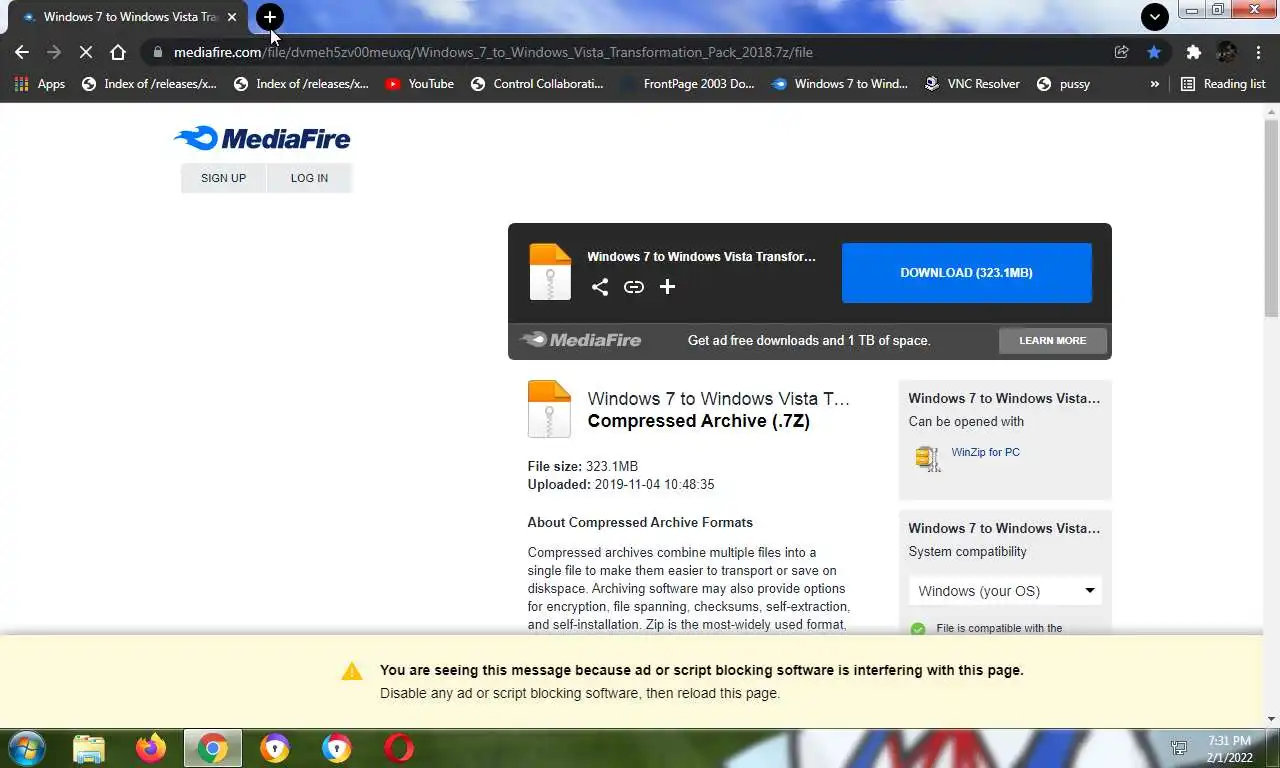Image resolution: width=1280 pixels, height=768 pixels.
Task: Open Chrome from the taskbar
Action: pyautogui.click(x=212, y=748)
